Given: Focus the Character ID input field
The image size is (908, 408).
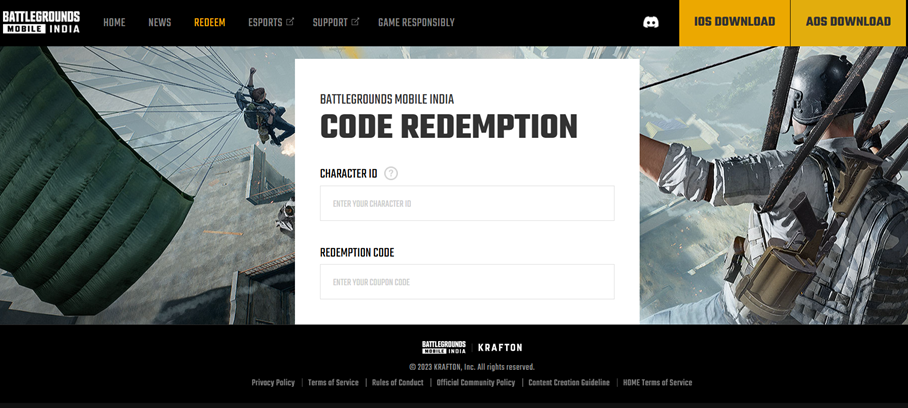Looking at the screenshot, I should tap(467, 203).
